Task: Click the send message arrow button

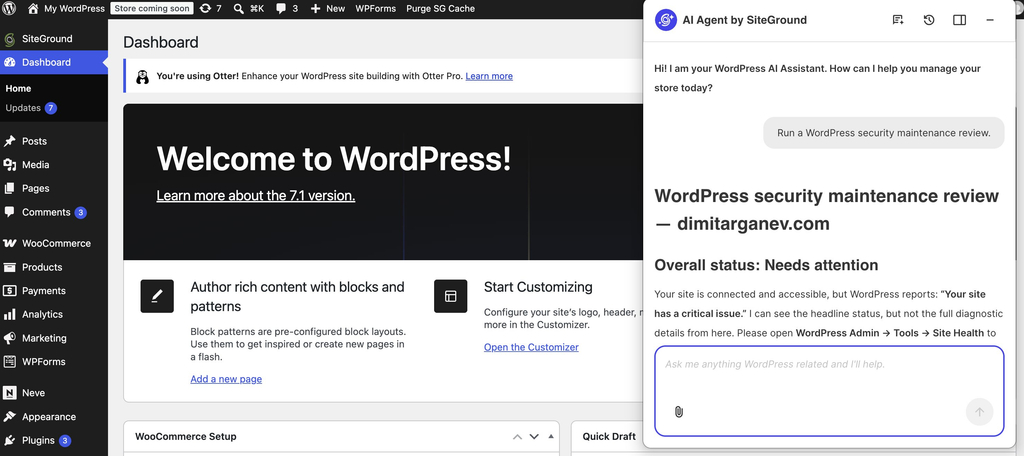Action: tap(979, 412)
